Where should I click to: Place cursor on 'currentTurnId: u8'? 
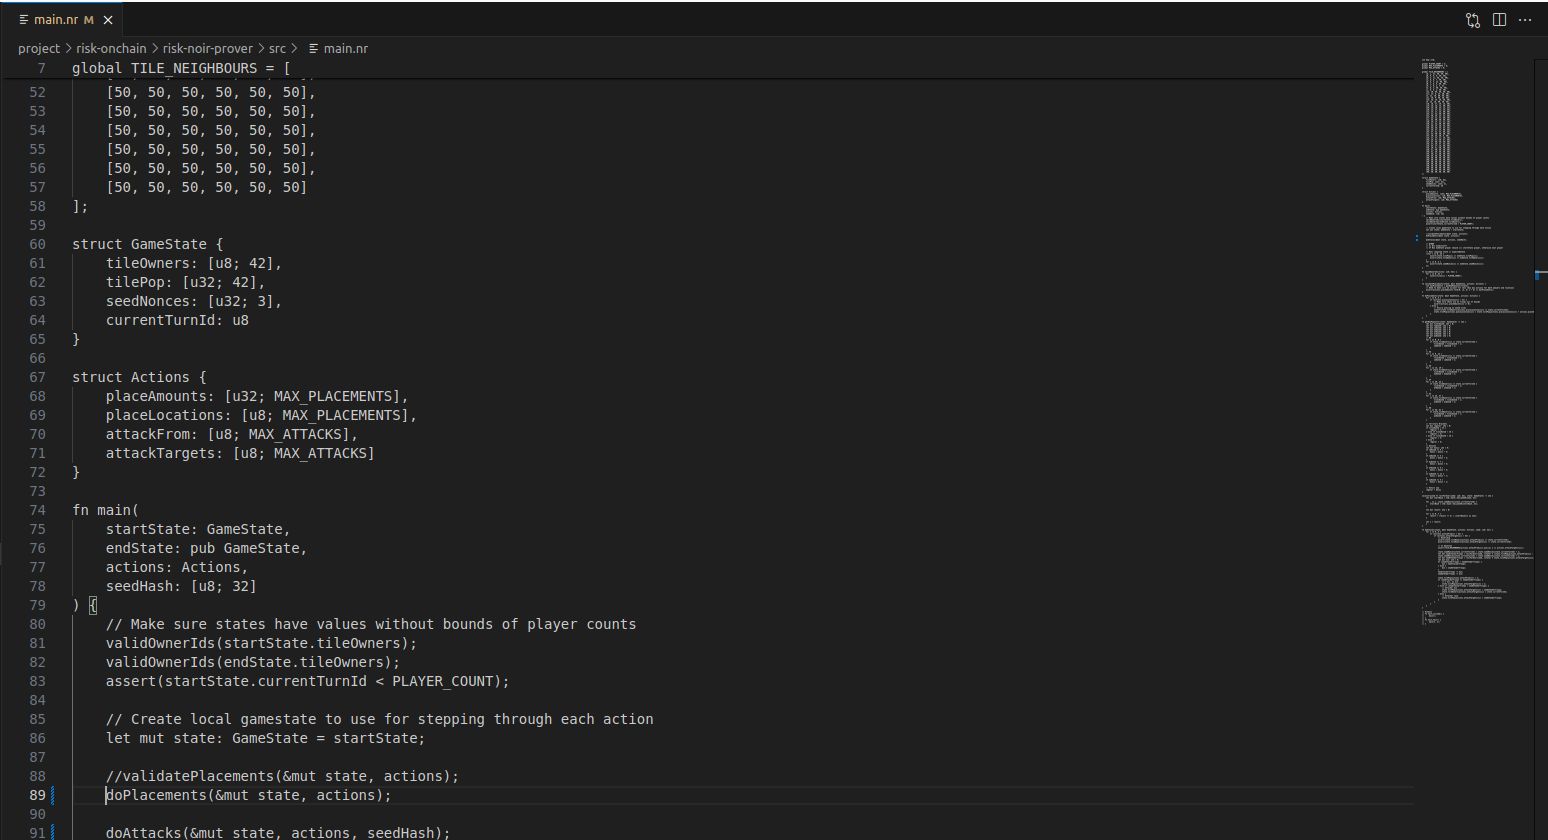point(177,320)
